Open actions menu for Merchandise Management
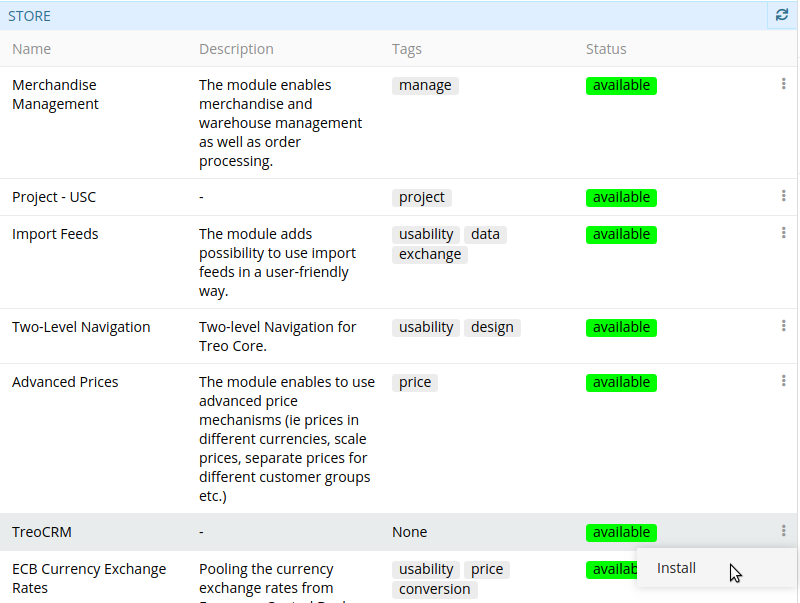This screenshot has height=603, width=800. click(783, 84)
